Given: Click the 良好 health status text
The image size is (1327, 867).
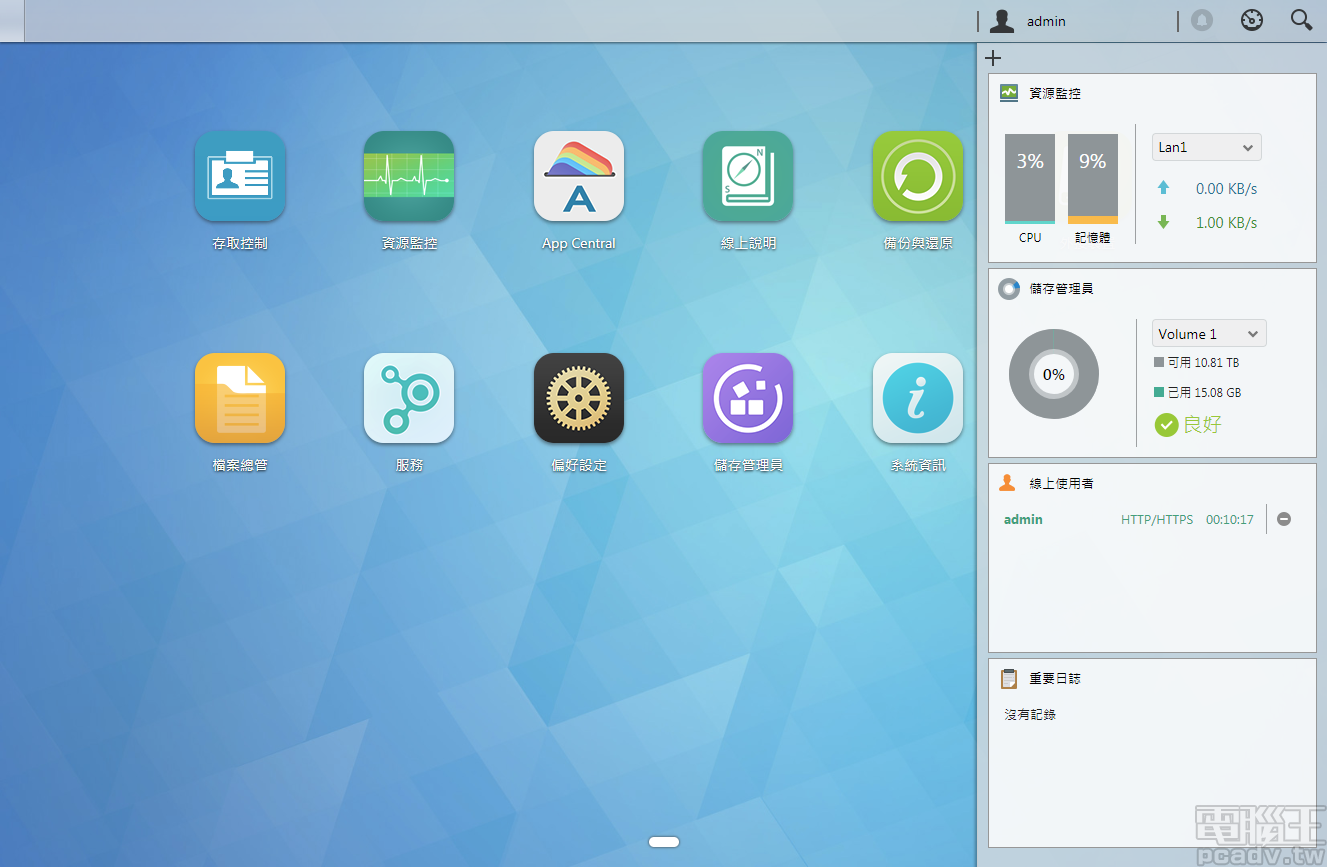Looking at the screenshot, I should tap(1202, 425).
